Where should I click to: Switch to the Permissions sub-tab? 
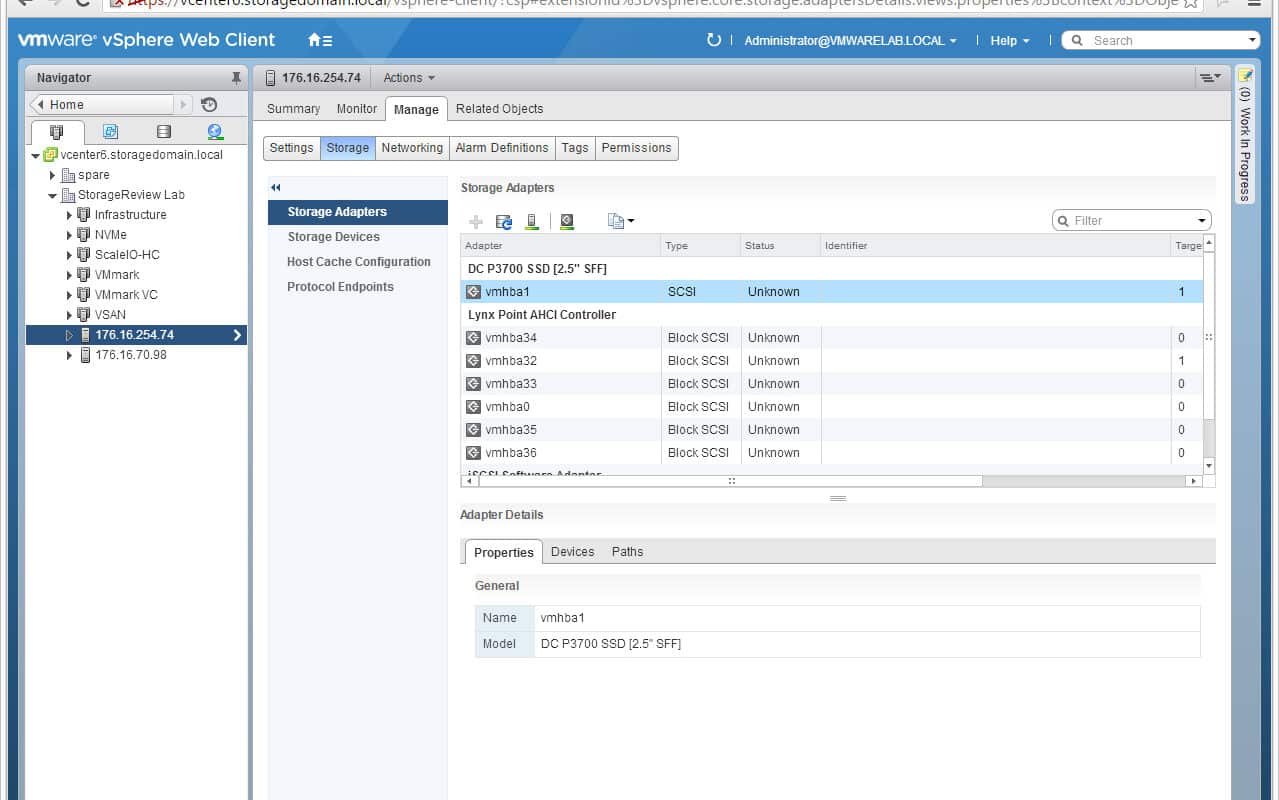[x=637, y=148]
